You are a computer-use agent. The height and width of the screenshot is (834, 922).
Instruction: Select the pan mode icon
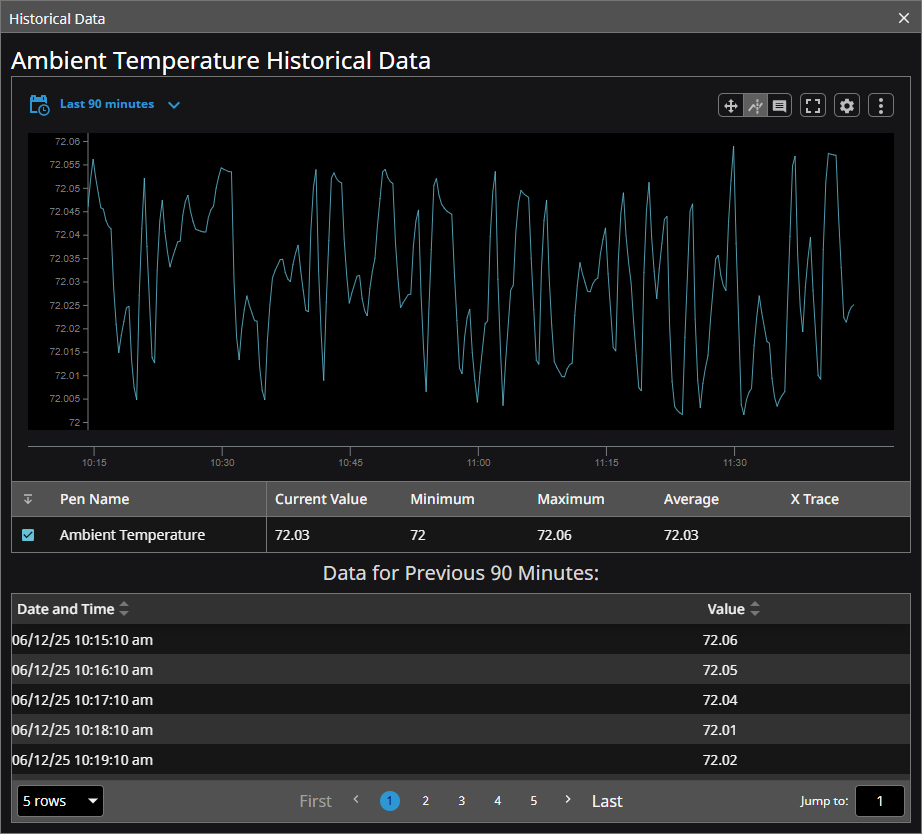coord(730,105)
